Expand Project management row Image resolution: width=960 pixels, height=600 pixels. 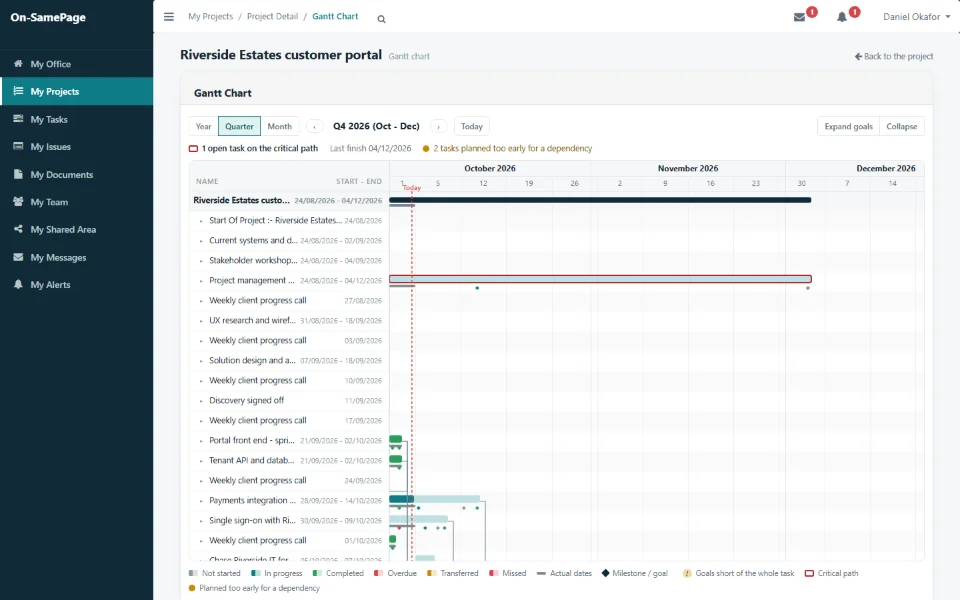(201, 281)
